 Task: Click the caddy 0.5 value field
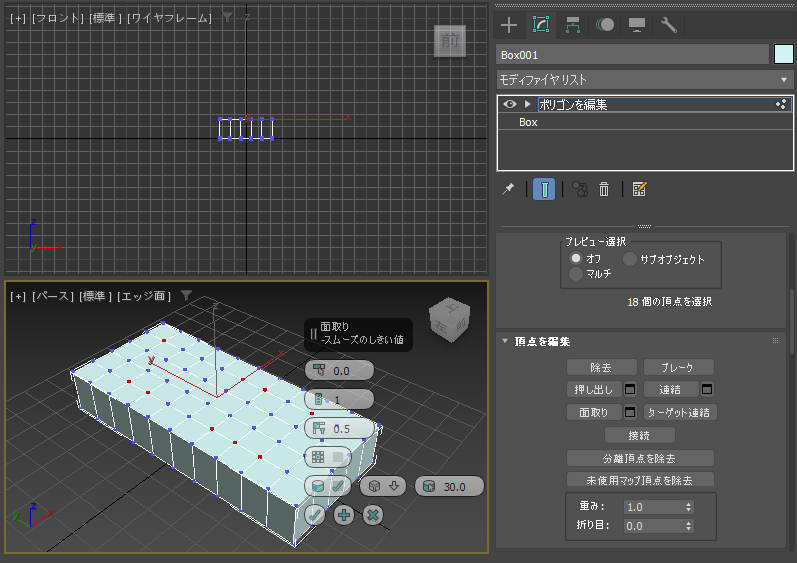(339, 428)
